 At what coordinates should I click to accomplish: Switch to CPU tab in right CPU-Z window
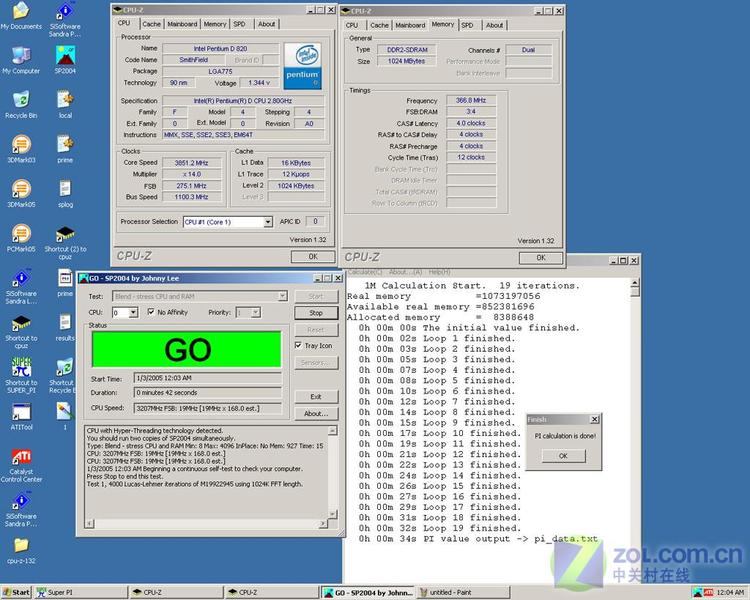(352, 25)
